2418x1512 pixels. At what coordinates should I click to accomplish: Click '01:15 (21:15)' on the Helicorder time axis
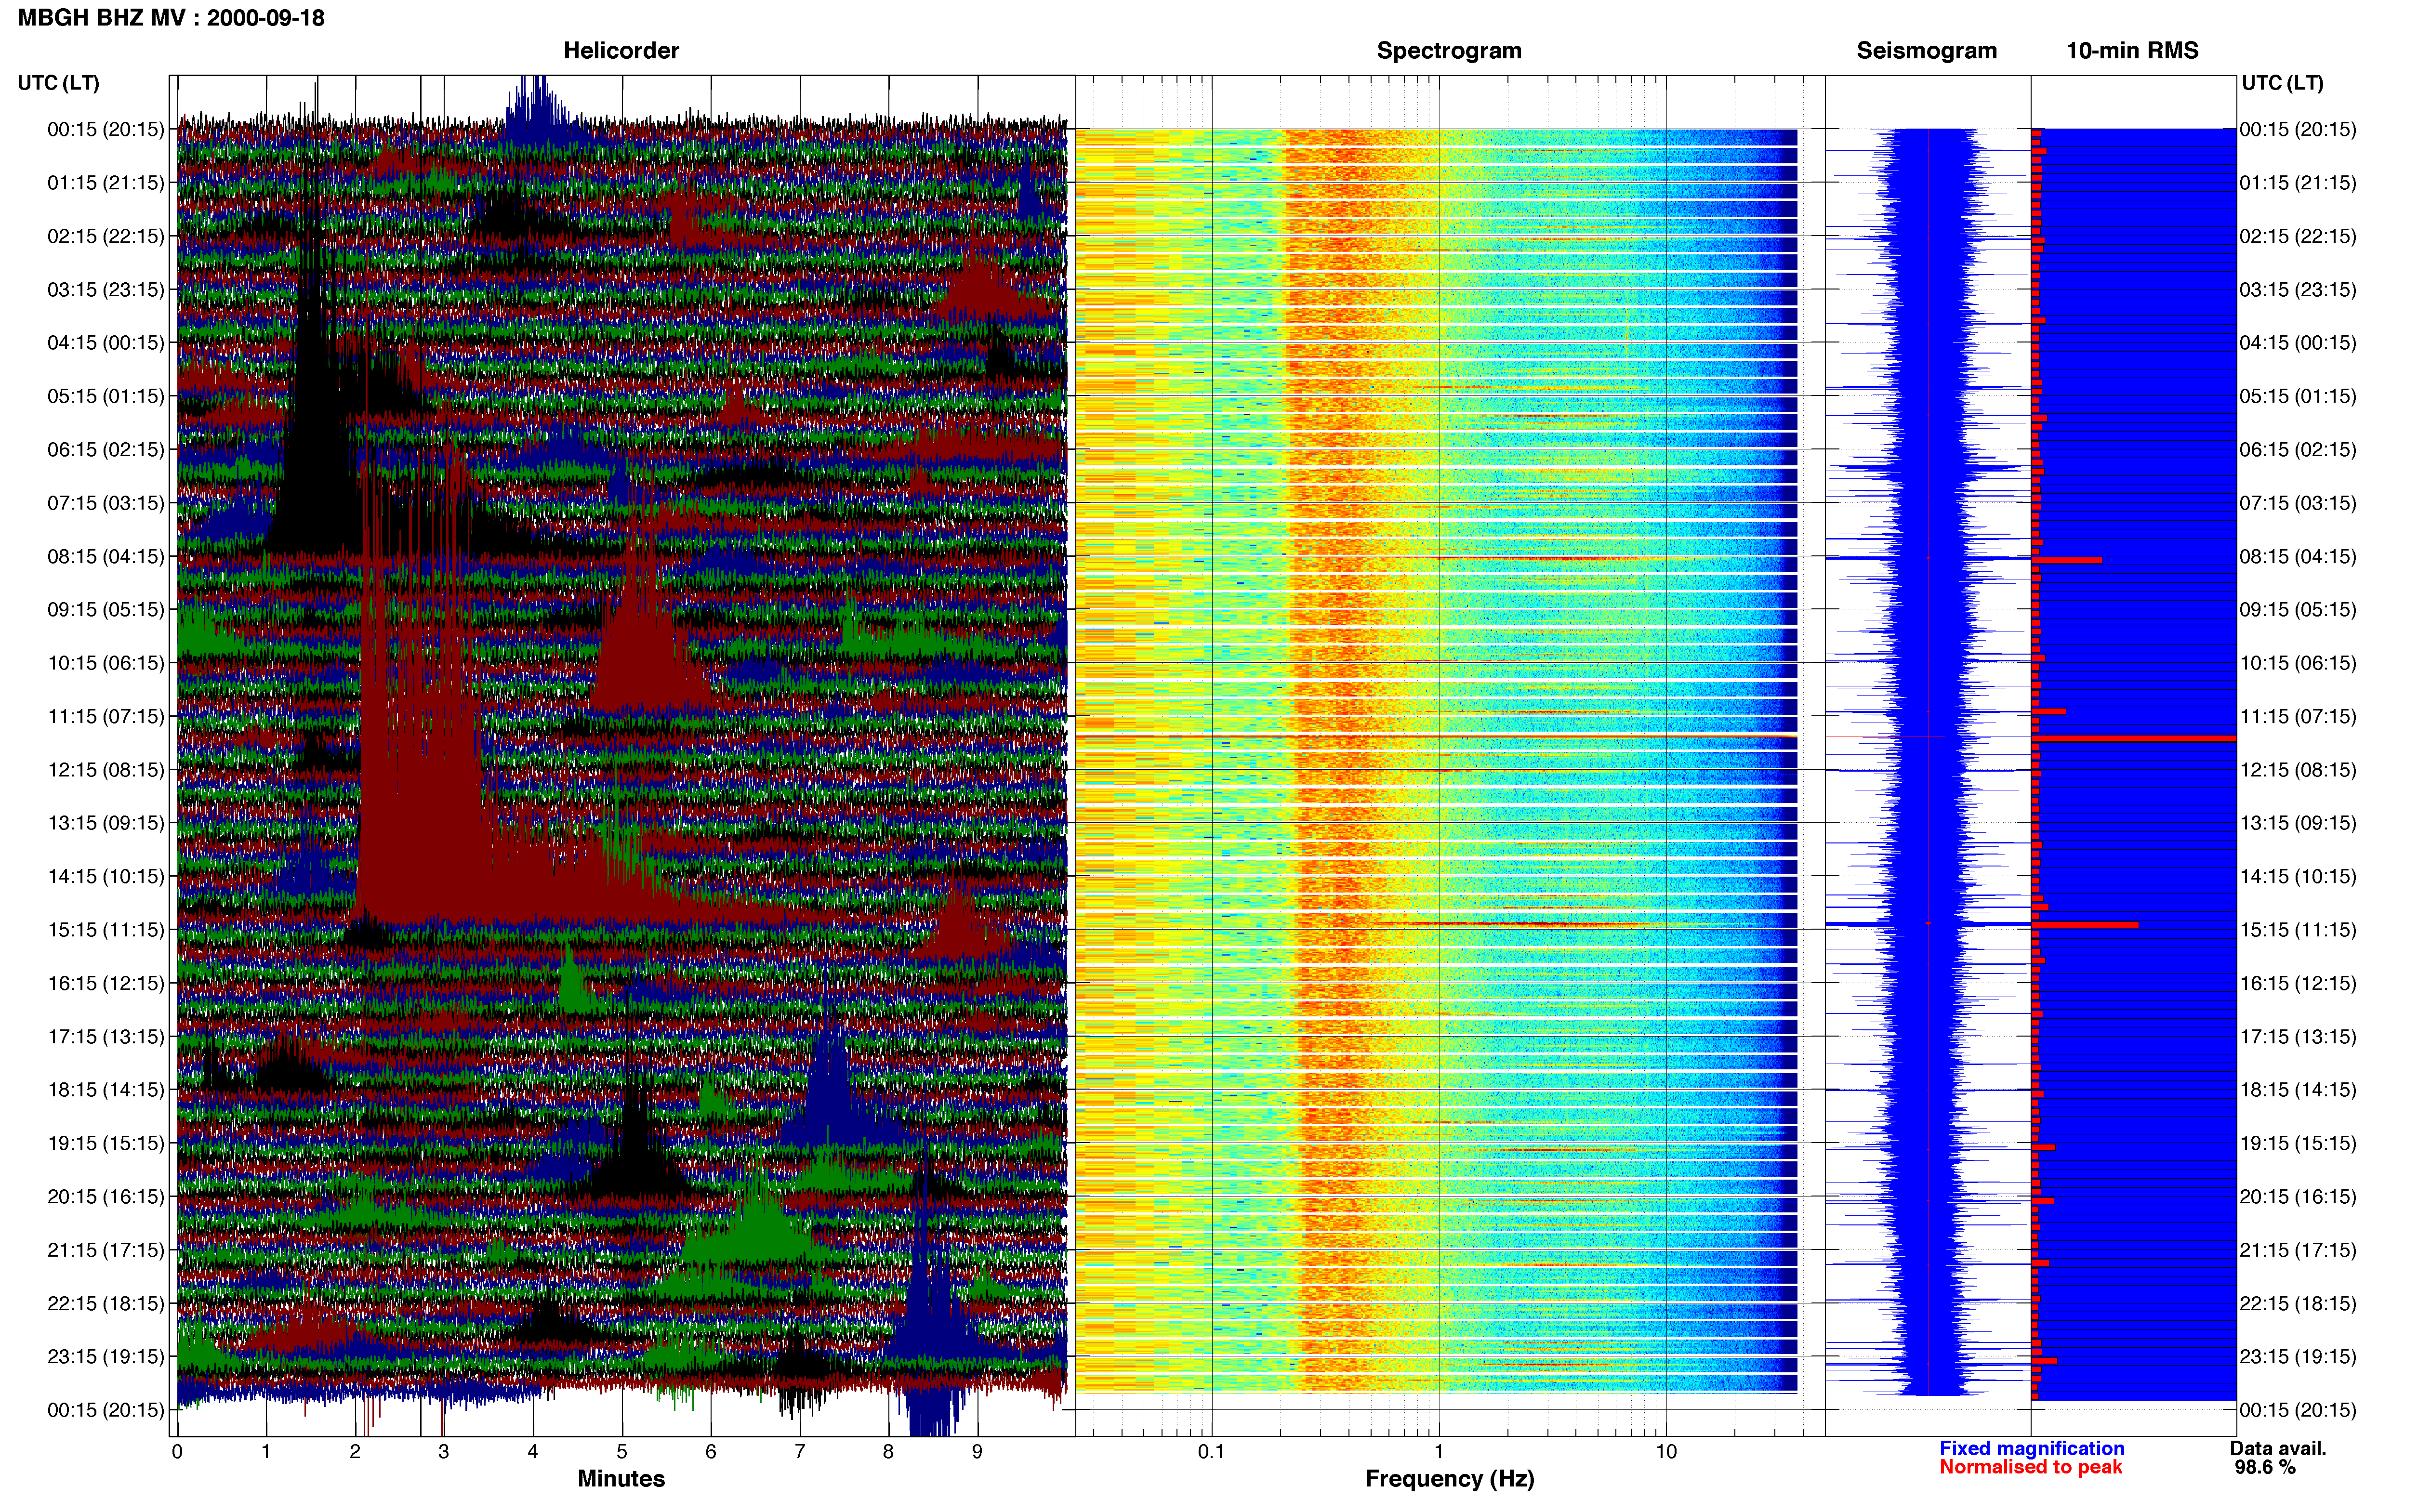[106, 183]
